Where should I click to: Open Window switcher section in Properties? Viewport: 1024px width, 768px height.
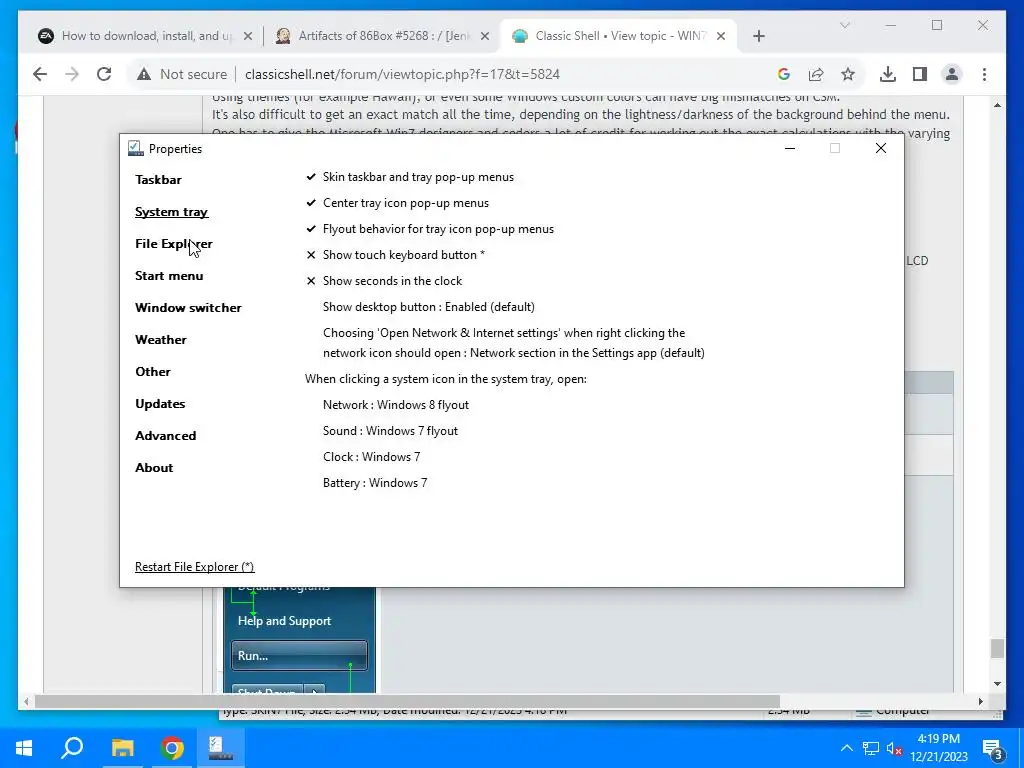coord(188,308)
